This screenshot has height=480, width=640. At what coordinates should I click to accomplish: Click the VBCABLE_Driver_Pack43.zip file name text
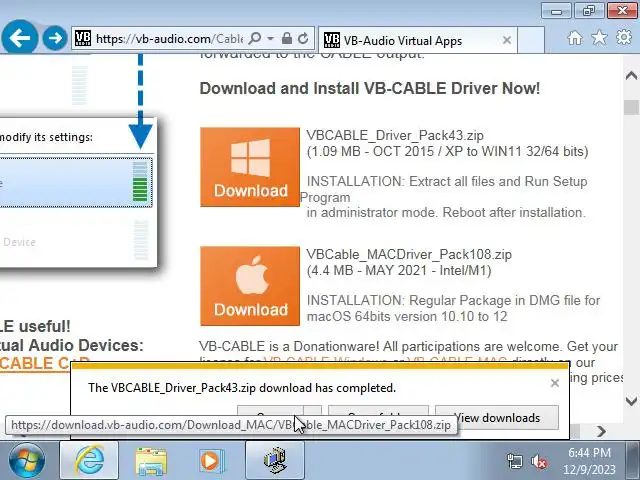tap(395, 136)
